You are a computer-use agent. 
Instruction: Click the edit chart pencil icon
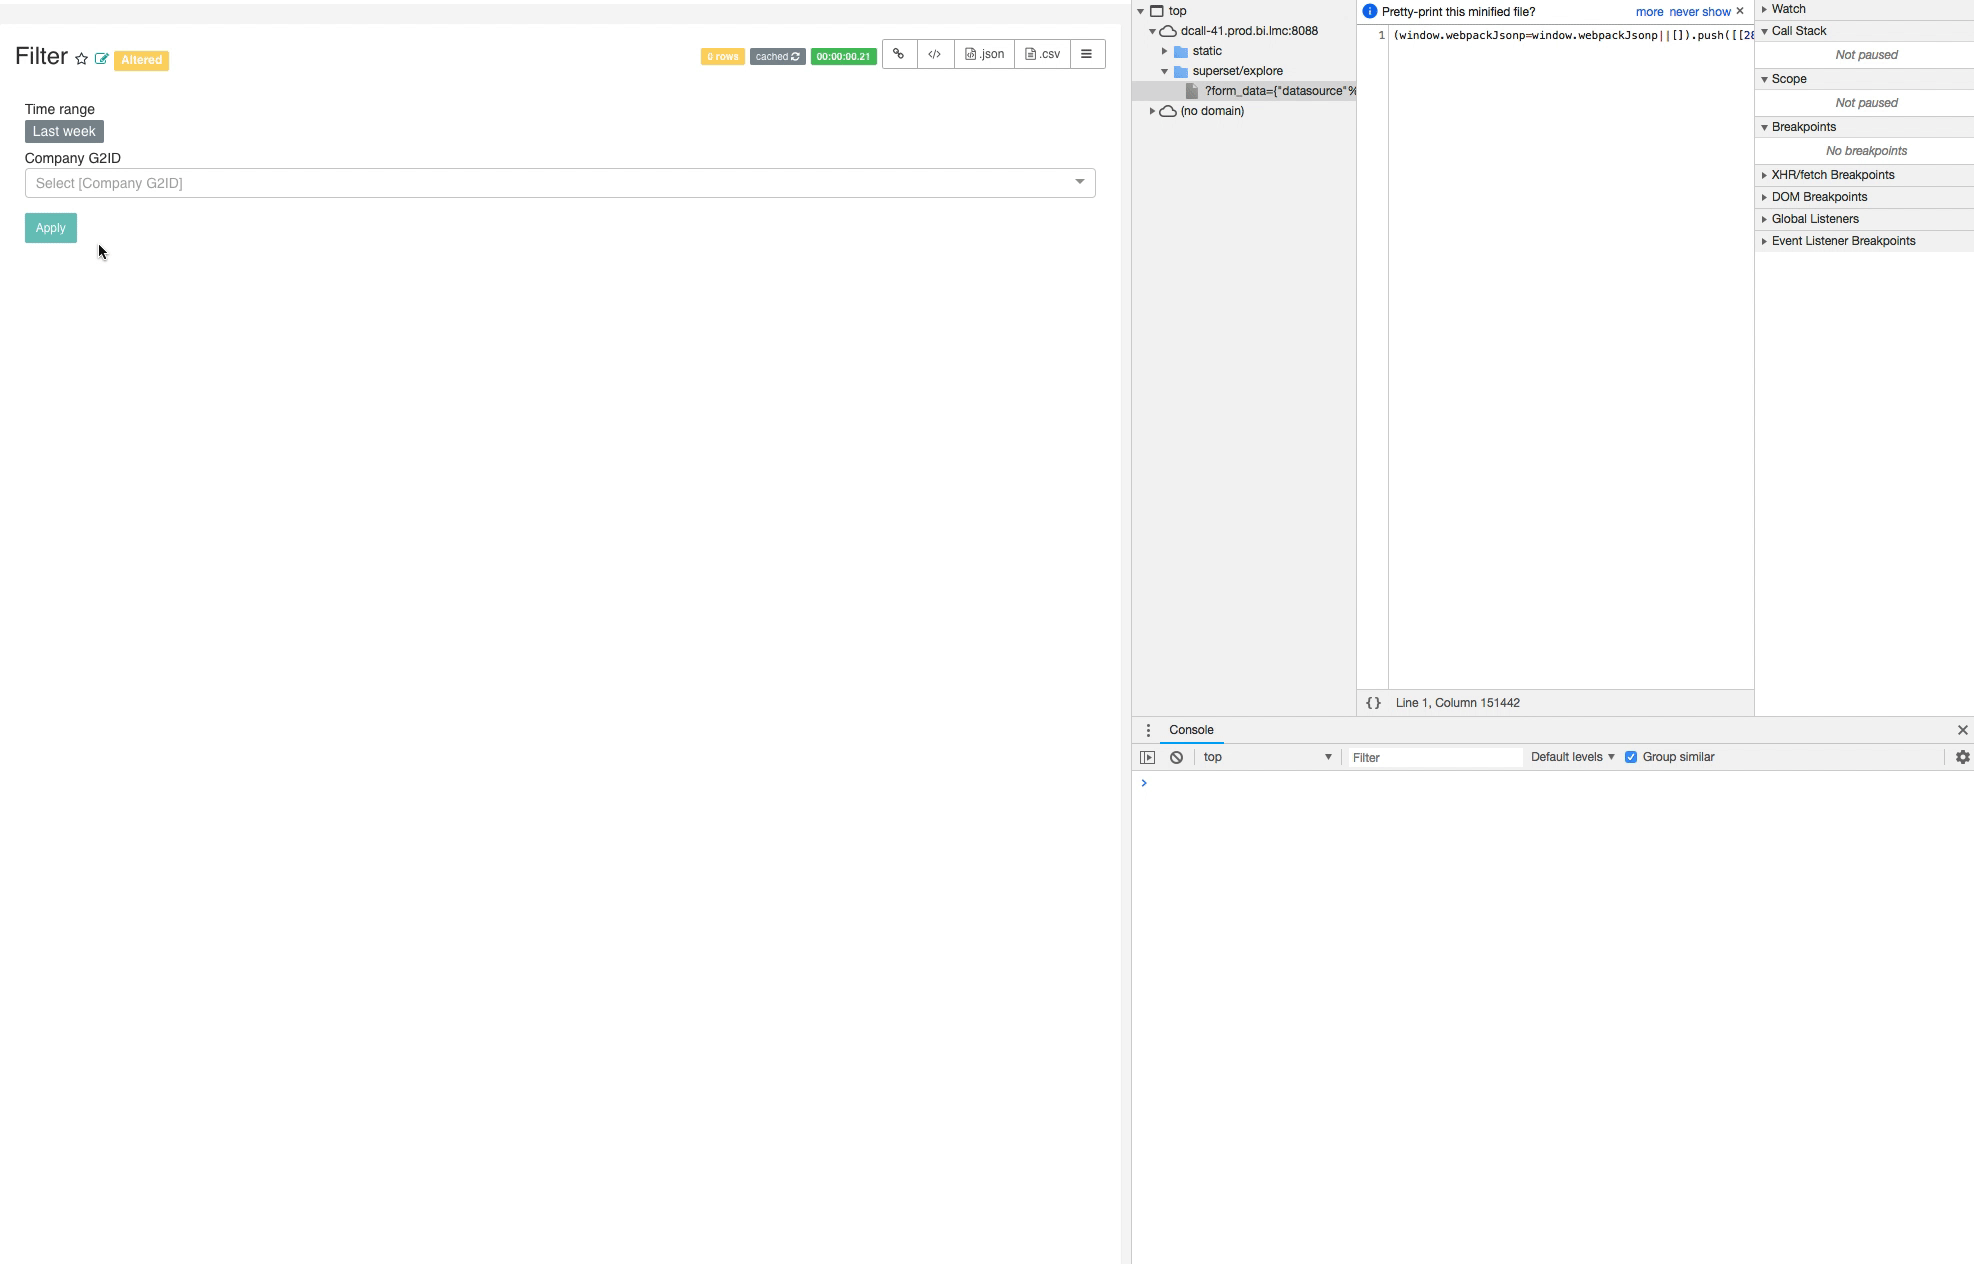101,58
